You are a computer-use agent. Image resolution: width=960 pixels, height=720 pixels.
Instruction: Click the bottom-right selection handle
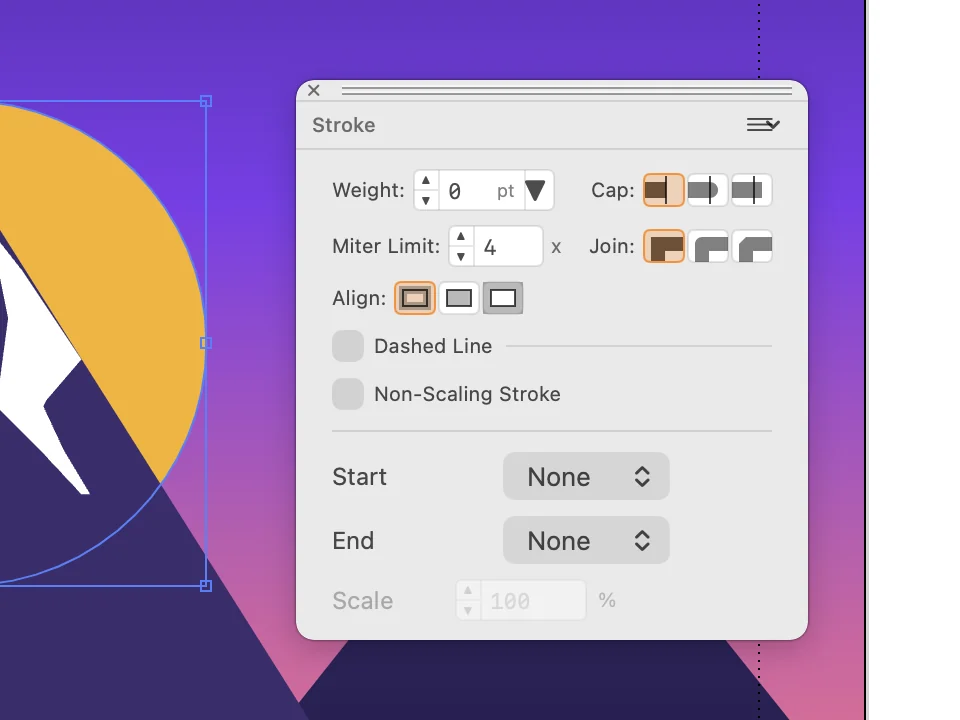[x=206, y=586]
